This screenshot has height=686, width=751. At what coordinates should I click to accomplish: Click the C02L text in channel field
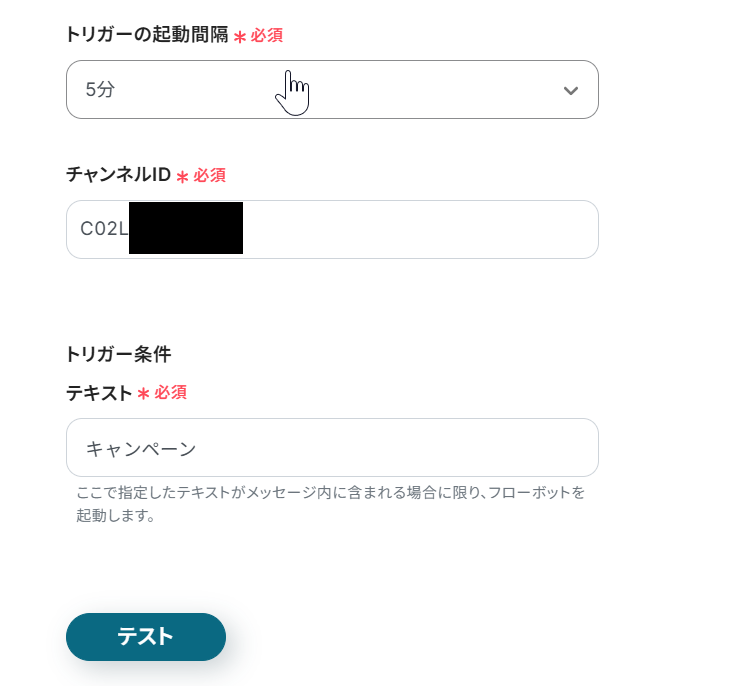tap(104, 229)
